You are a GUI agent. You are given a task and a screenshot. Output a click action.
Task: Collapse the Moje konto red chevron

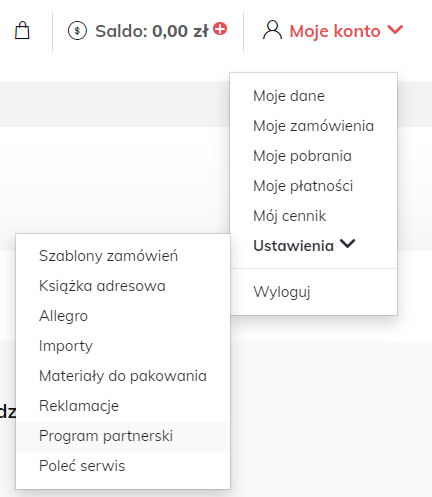(x=395, y=30)
